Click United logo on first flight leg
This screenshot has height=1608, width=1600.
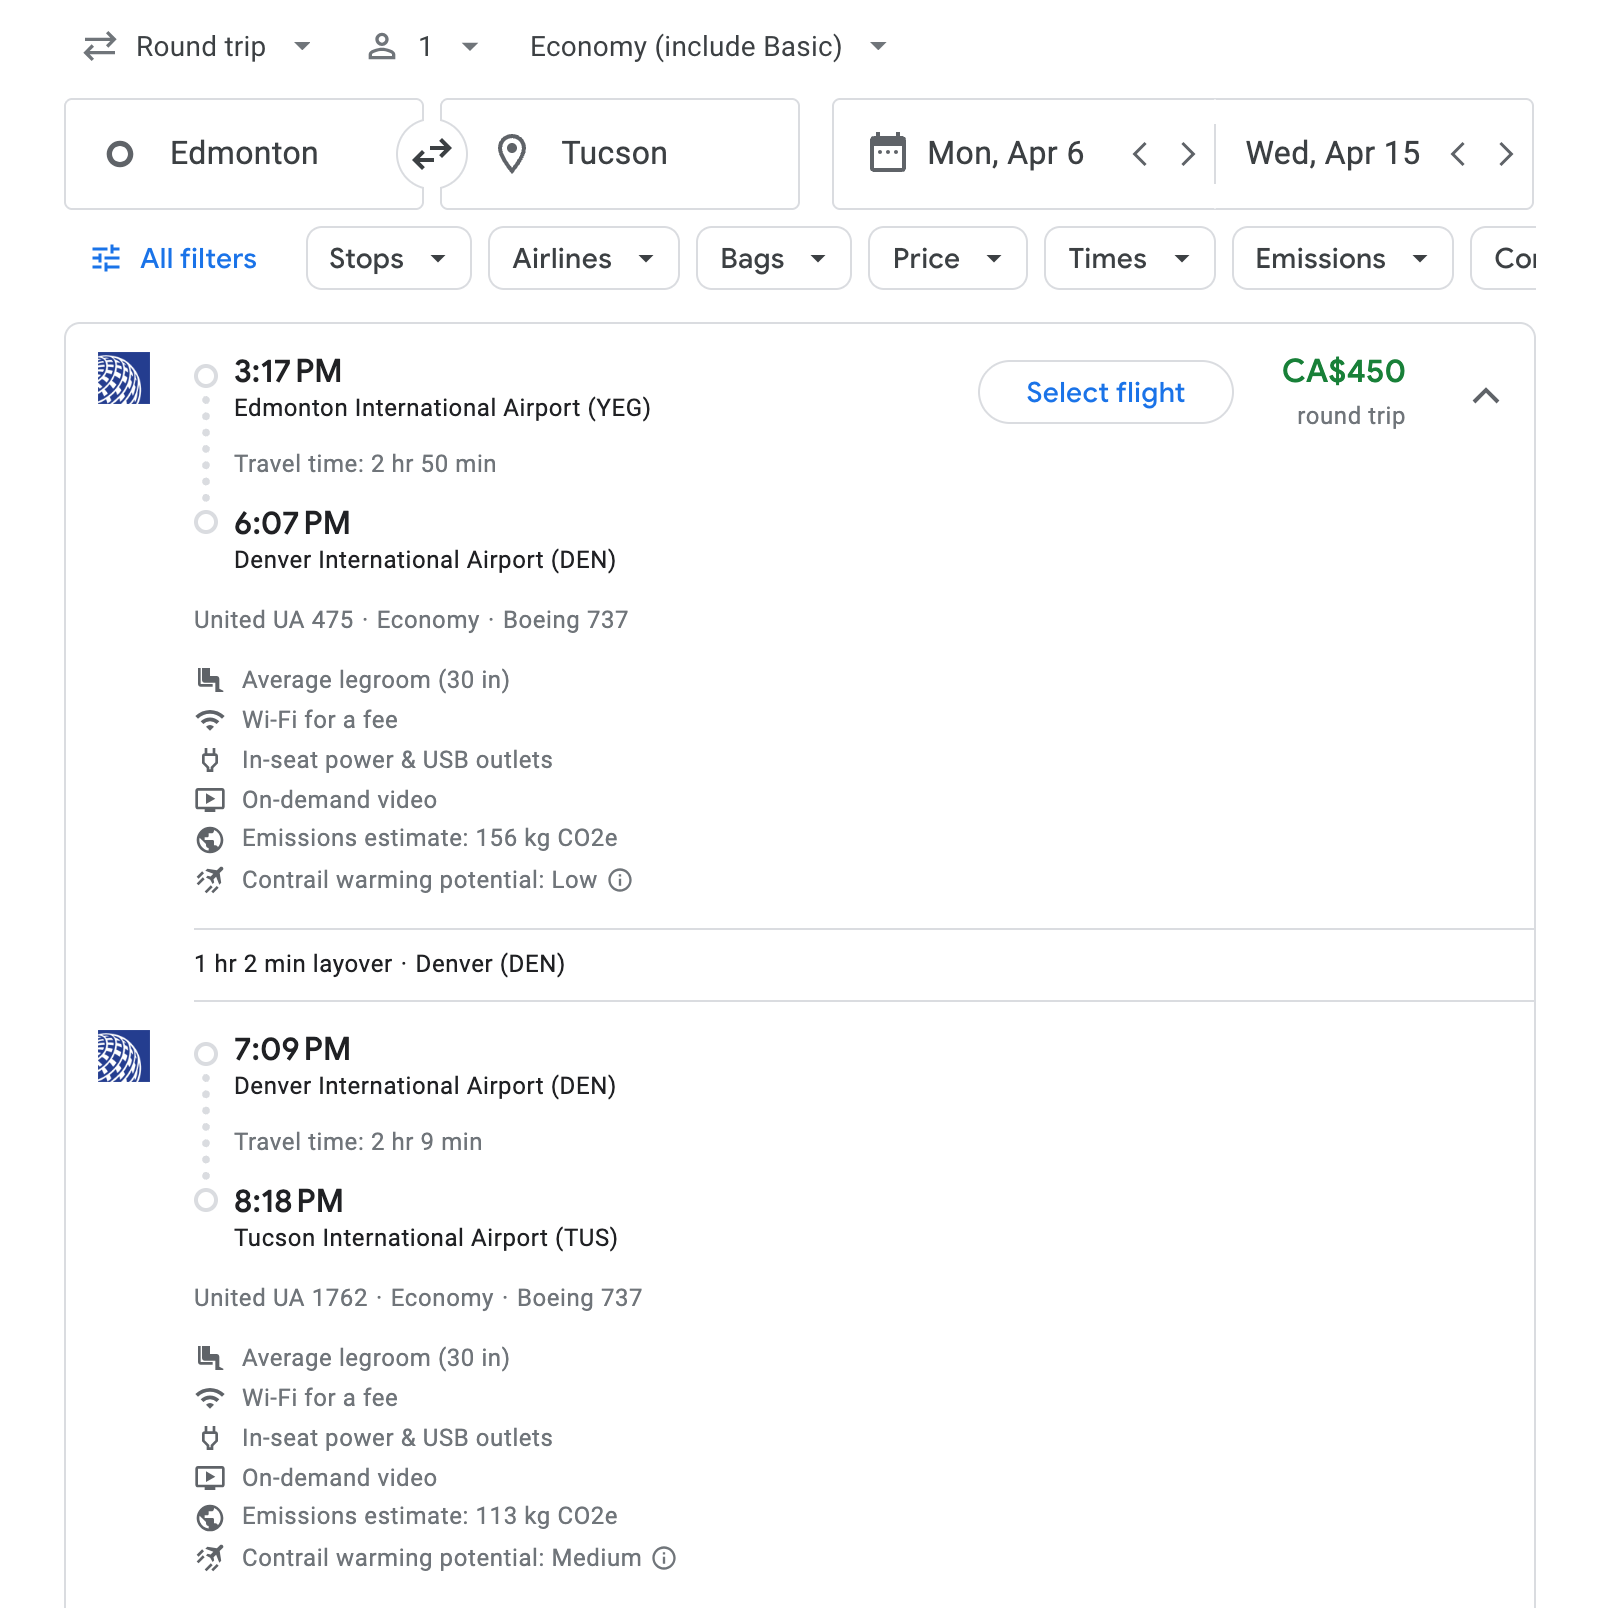pos(124,378)
